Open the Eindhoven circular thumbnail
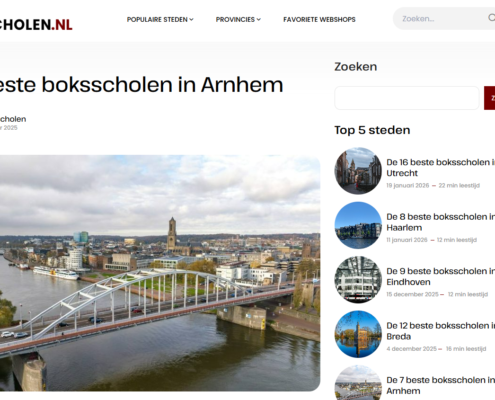 [358, 280]
